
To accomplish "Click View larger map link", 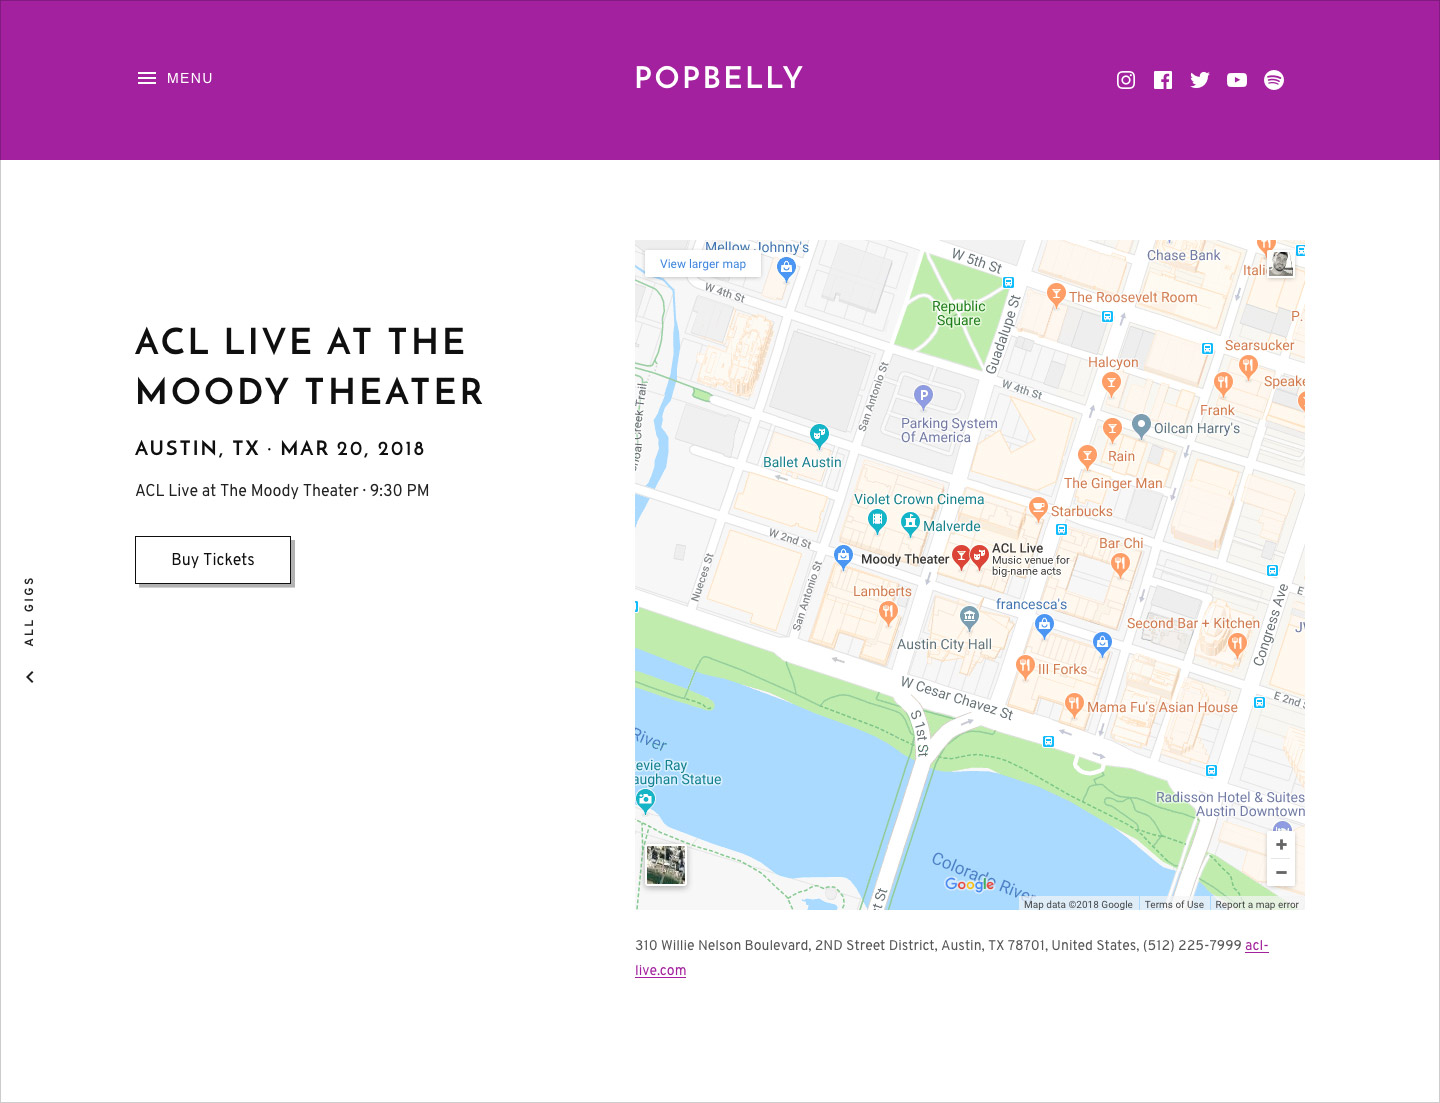I will (703, 264).
